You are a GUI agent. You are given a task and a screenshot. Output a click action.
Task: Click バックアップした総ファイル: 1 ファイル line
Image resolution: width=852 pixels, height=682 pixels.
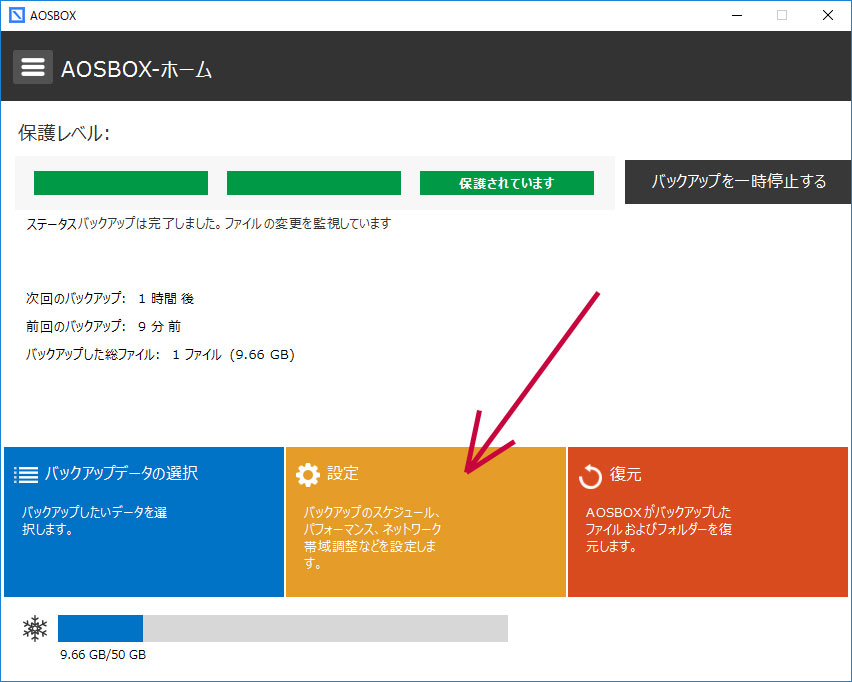(x=160, y=355)
